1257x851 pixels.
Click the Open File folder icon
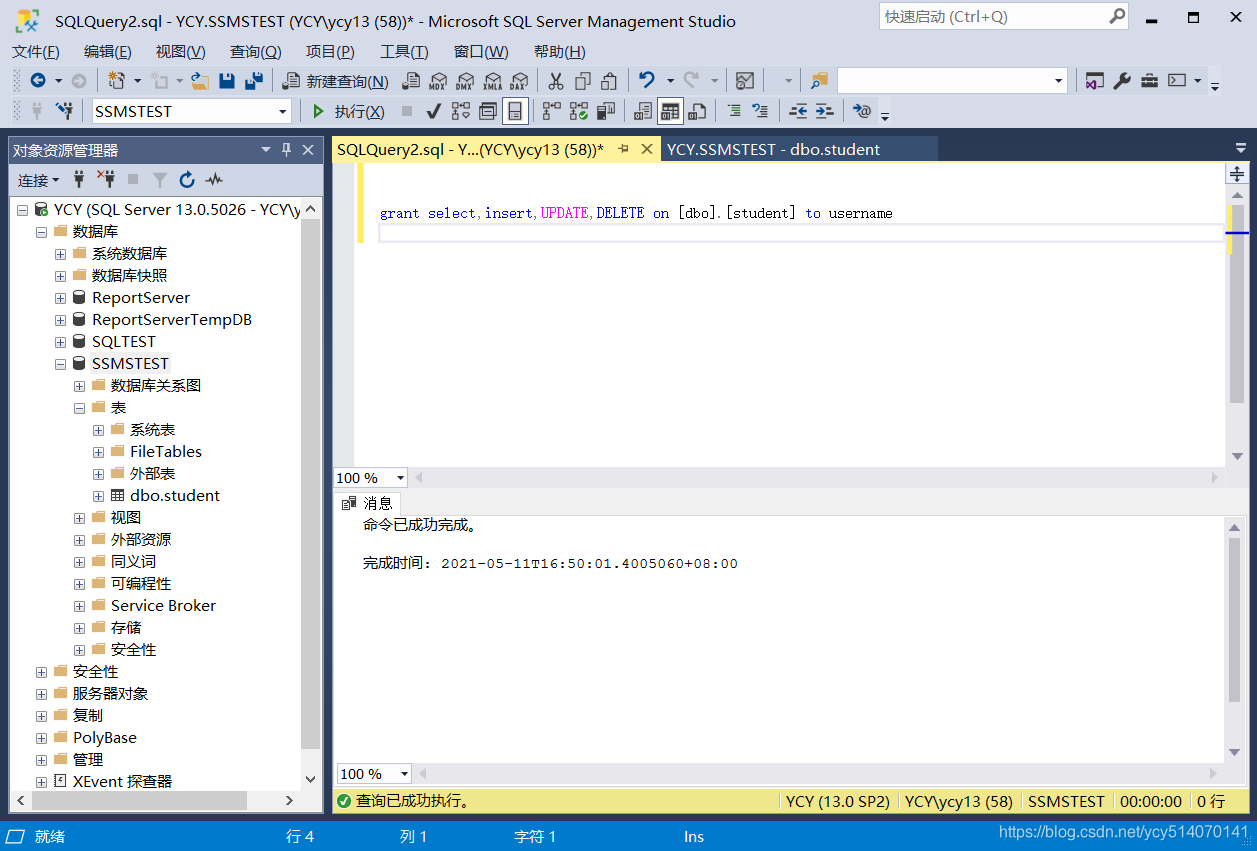[x=199, y=81]
